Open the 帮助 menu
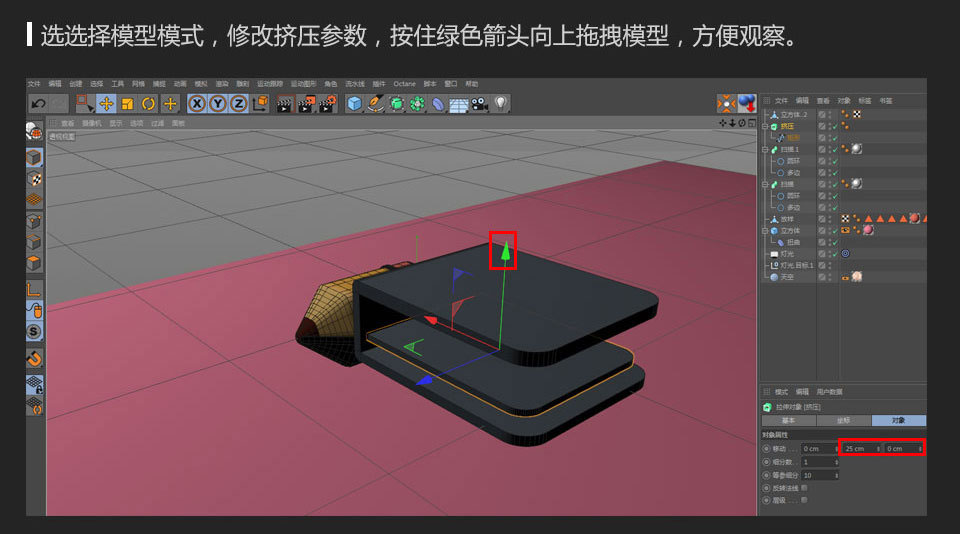Screen dimensions: 960x534 [x=471, y=84]
